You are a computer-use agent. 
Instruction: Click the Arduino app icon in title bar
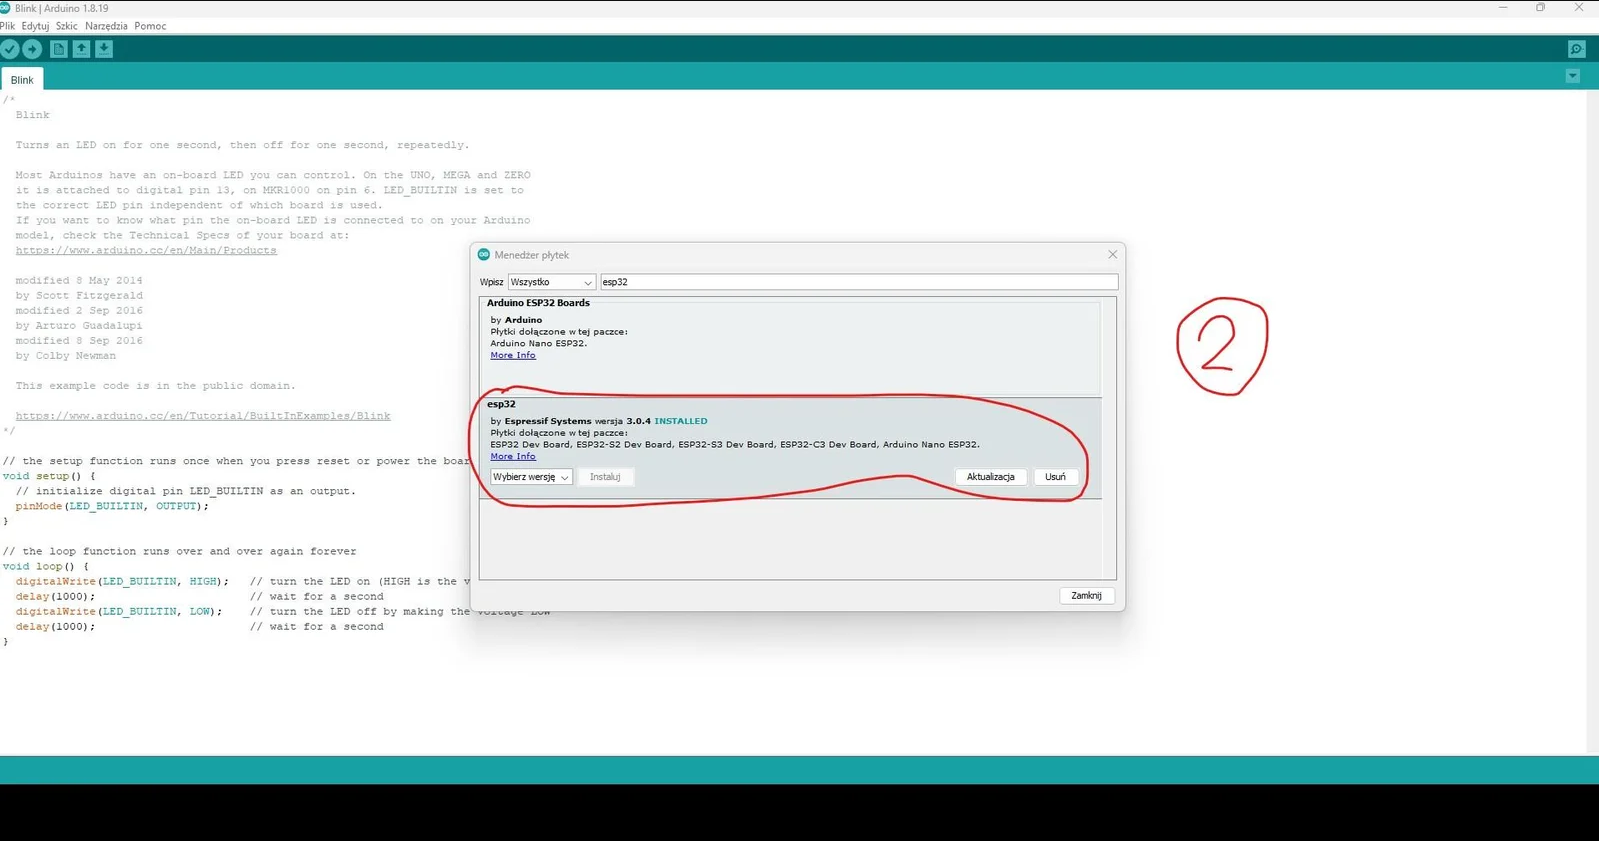point(5,8)
